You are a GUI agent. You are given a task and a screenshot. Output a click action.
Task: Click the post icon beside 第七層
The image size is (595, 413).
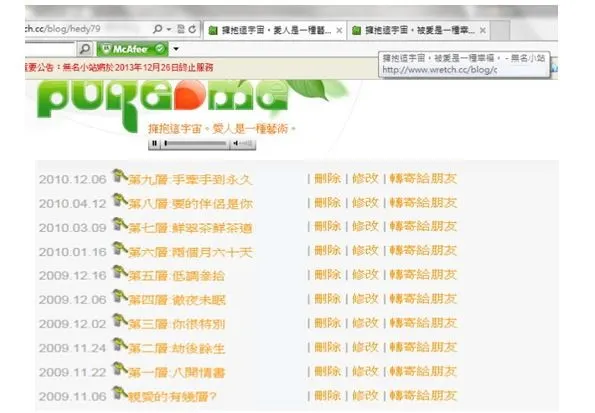point(120,225)
